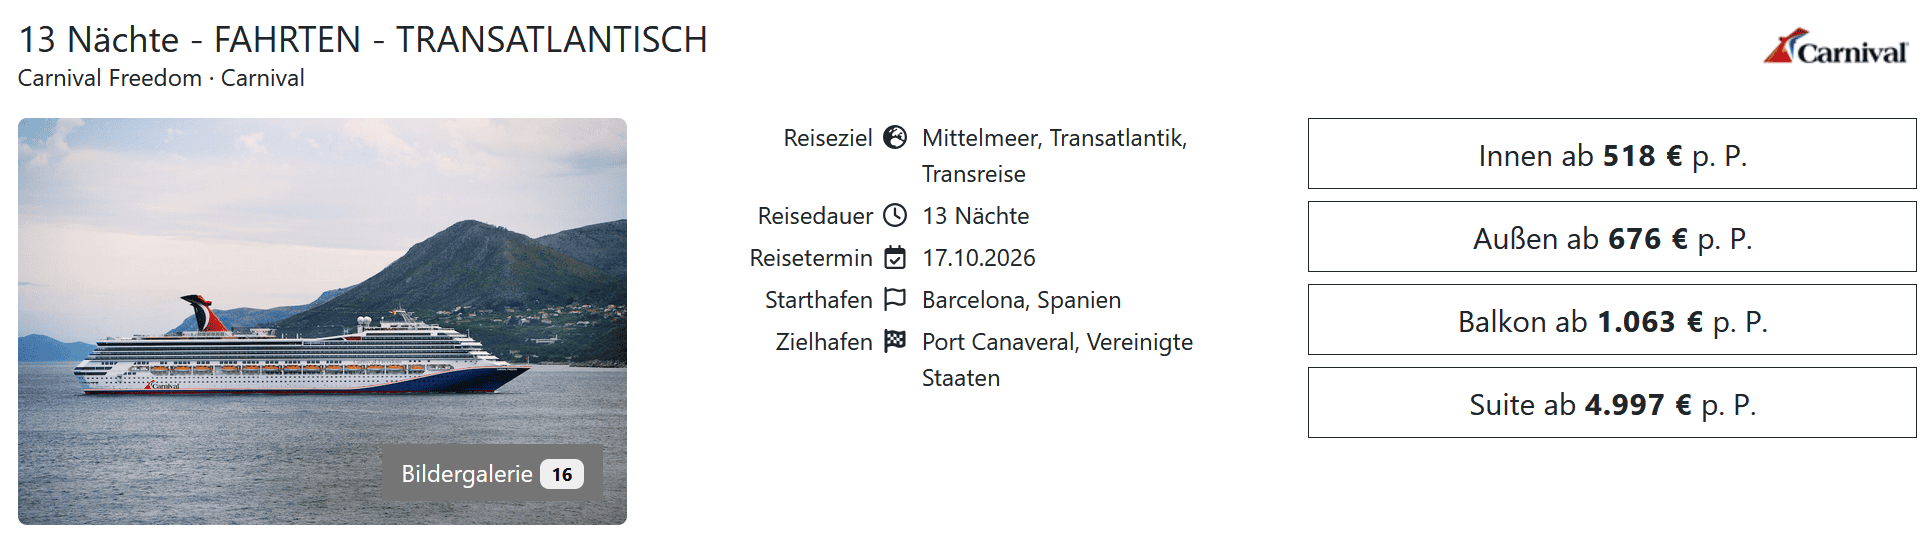This screenshot has height=541, width=1932.
Task: Select Suite from 4.997 €
Action: click(x=1611, y=403)
